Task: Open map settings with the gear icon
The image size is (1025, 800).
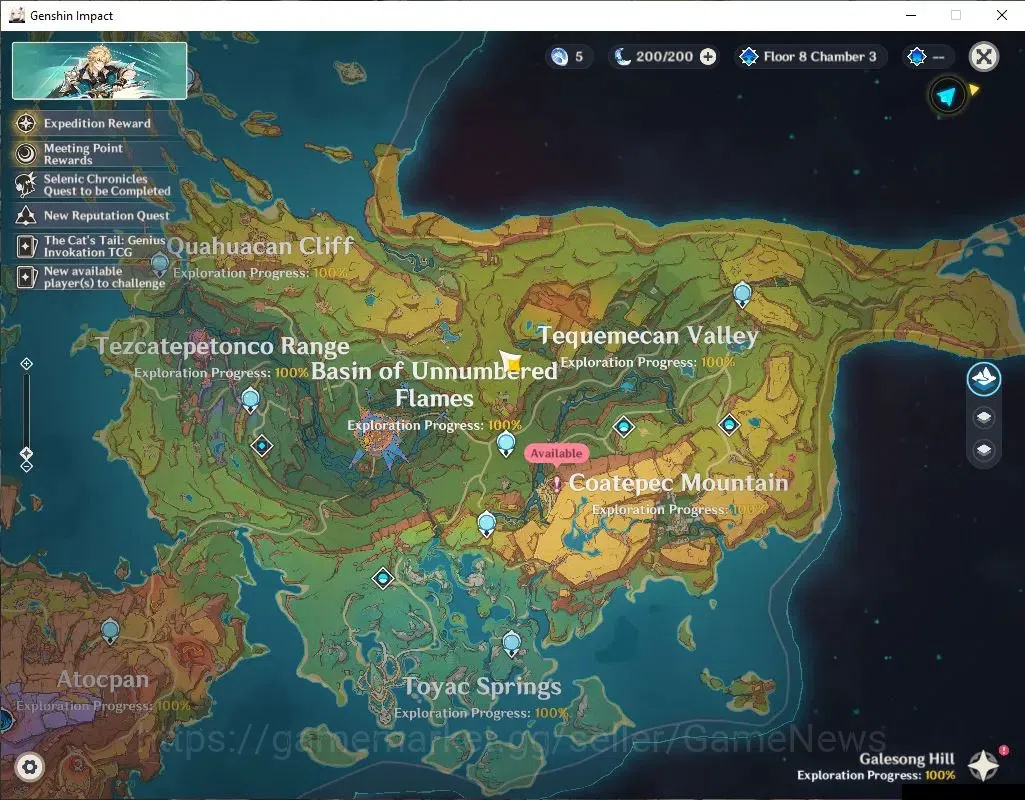Action: (29, 767)
